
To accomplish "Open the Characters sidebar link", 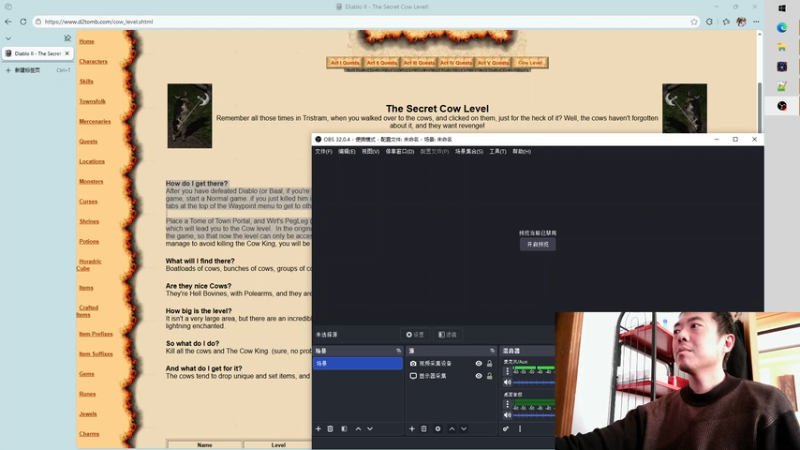I will (93, 61).
